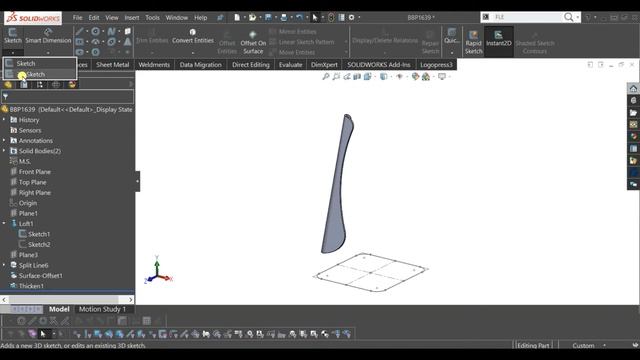The width and height of the screenshot is (640, 360).
Task: Open the Apply Scene icon
Action: (x=426, y=76)
